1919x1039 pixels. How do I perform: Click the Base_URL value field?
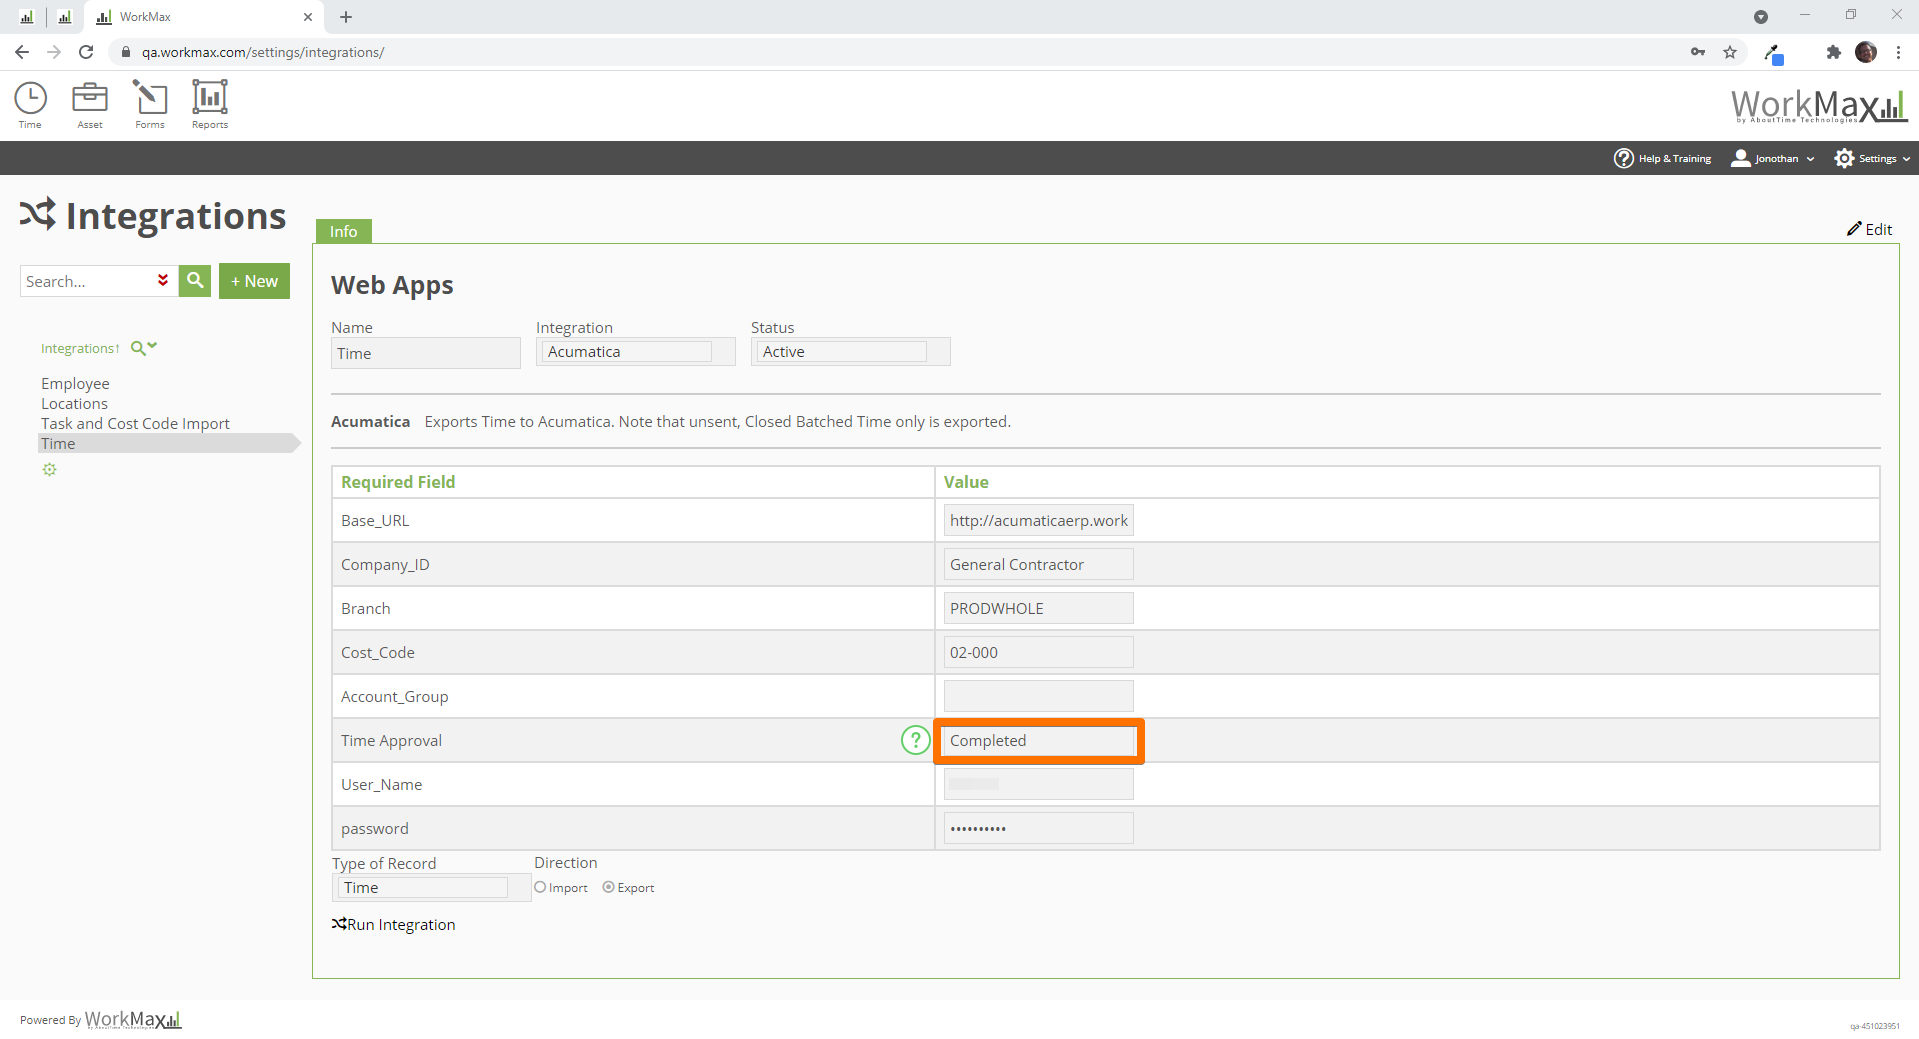(x=1038, y=520)
